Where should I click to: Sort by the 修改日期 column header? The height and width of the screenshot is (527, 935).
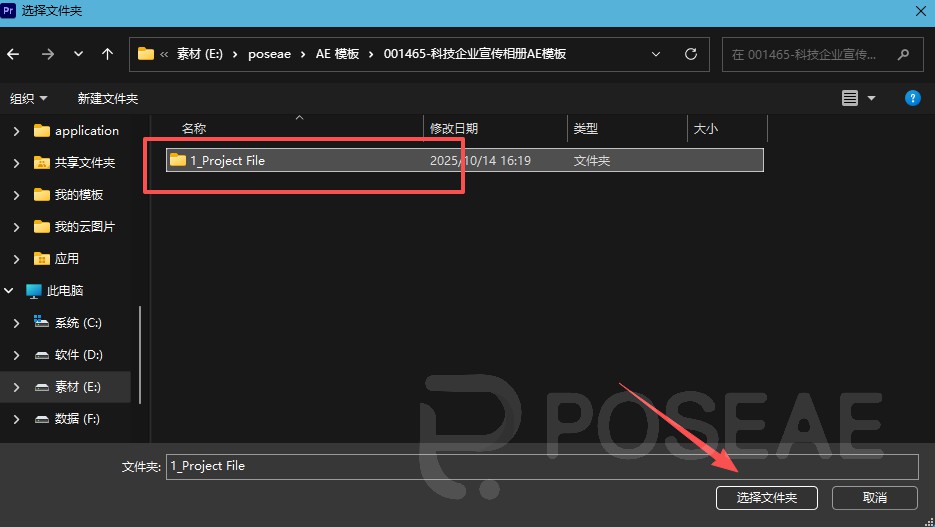(454, 129)
